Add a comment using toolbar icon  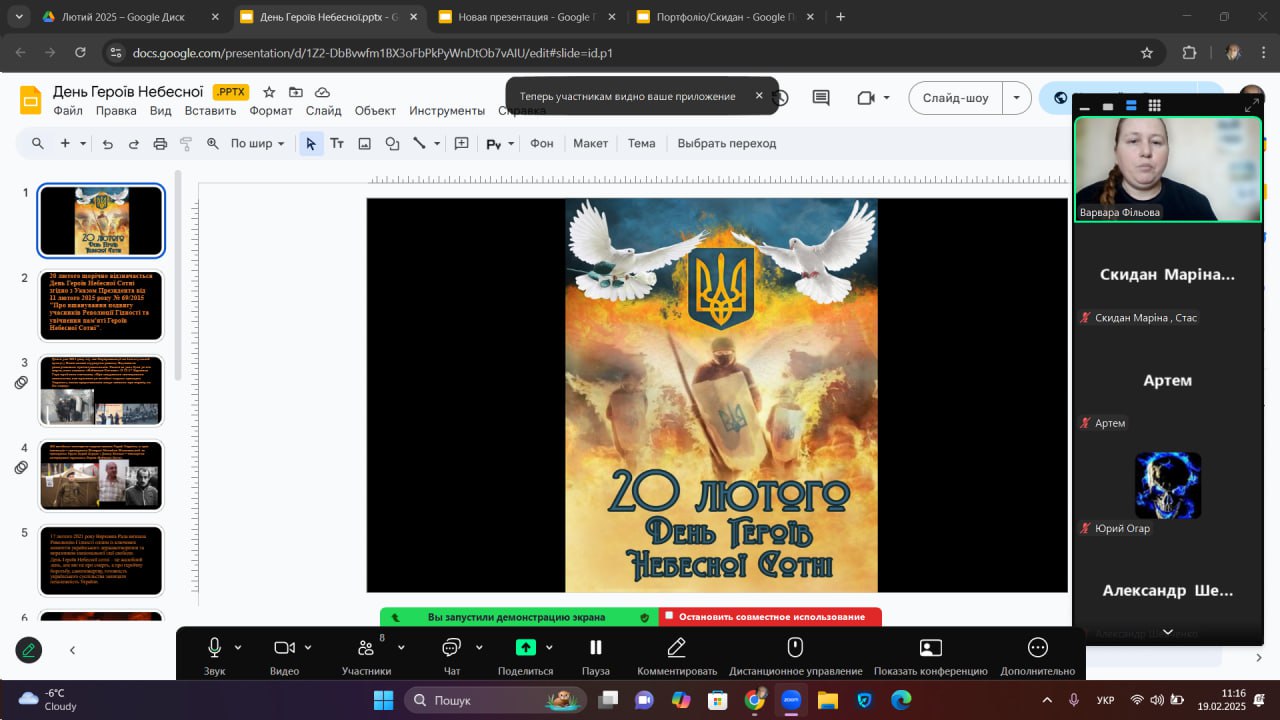(x=462, y=144)
